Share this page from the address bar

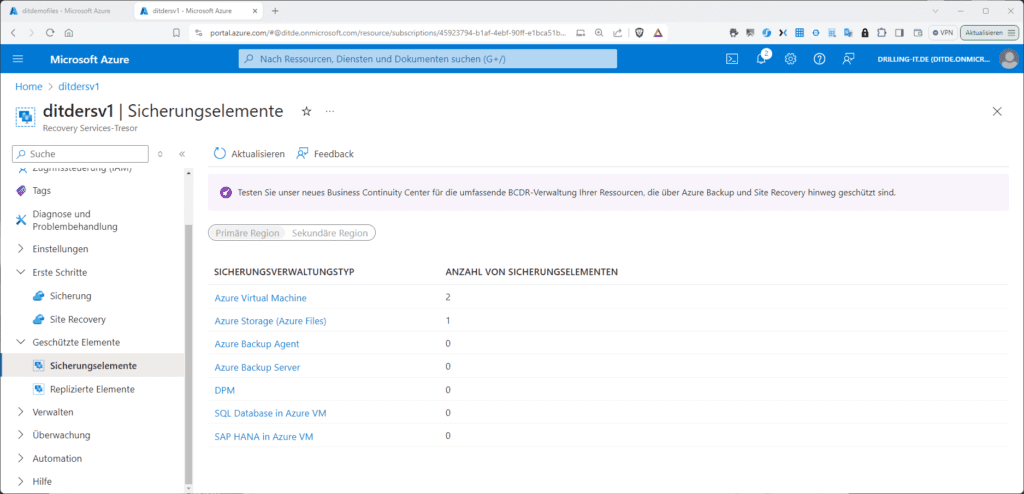click(617, 33)
